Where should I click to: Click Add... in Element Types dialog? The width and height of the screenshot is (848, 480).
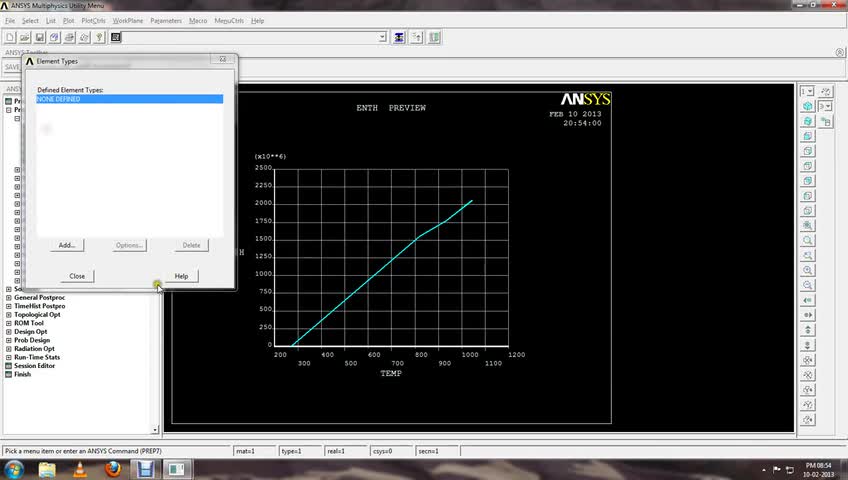[67, 245]
